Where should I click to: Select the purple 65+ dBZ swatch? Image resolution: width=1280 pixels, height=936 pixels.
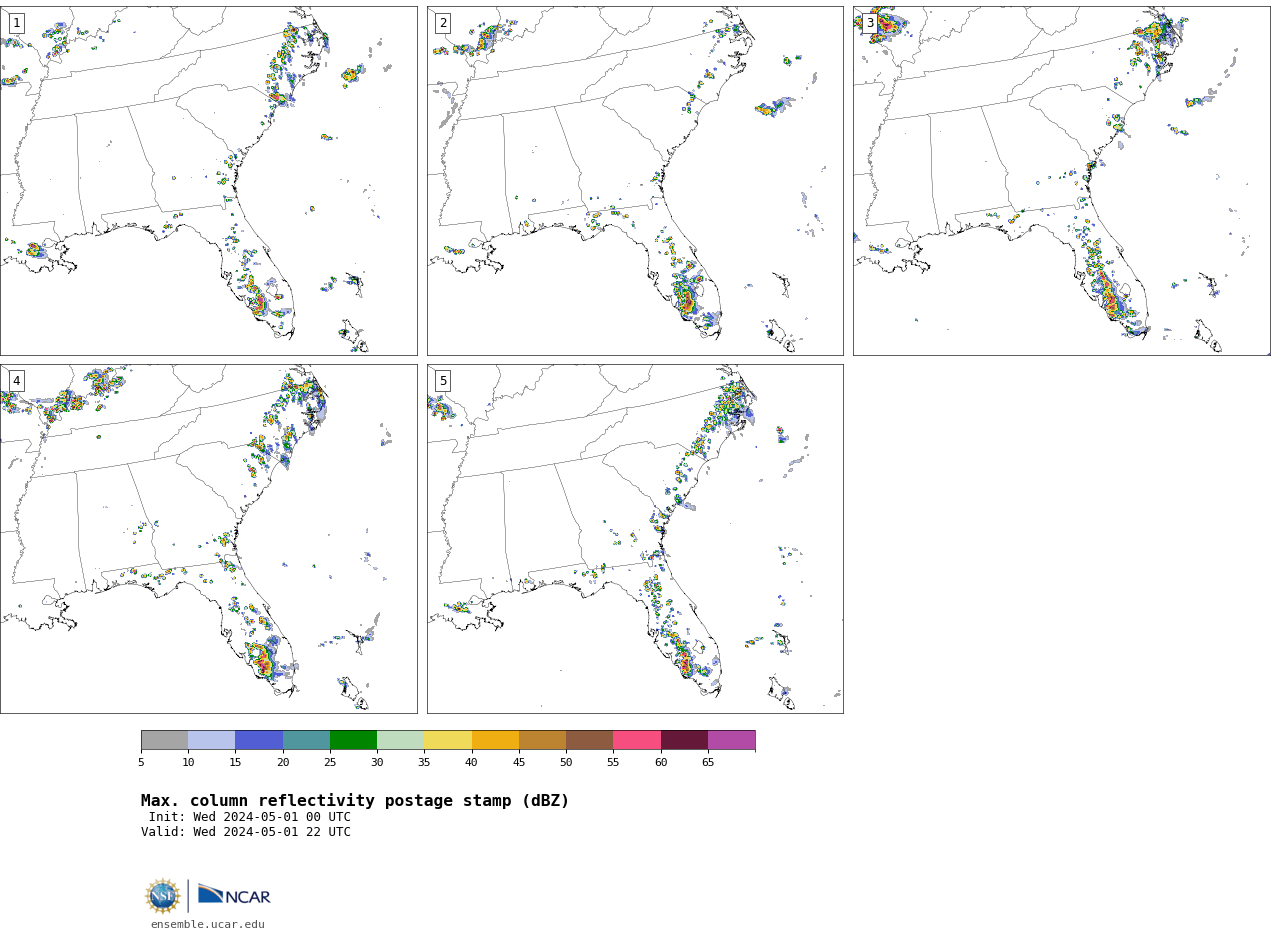tap(731, 740)
